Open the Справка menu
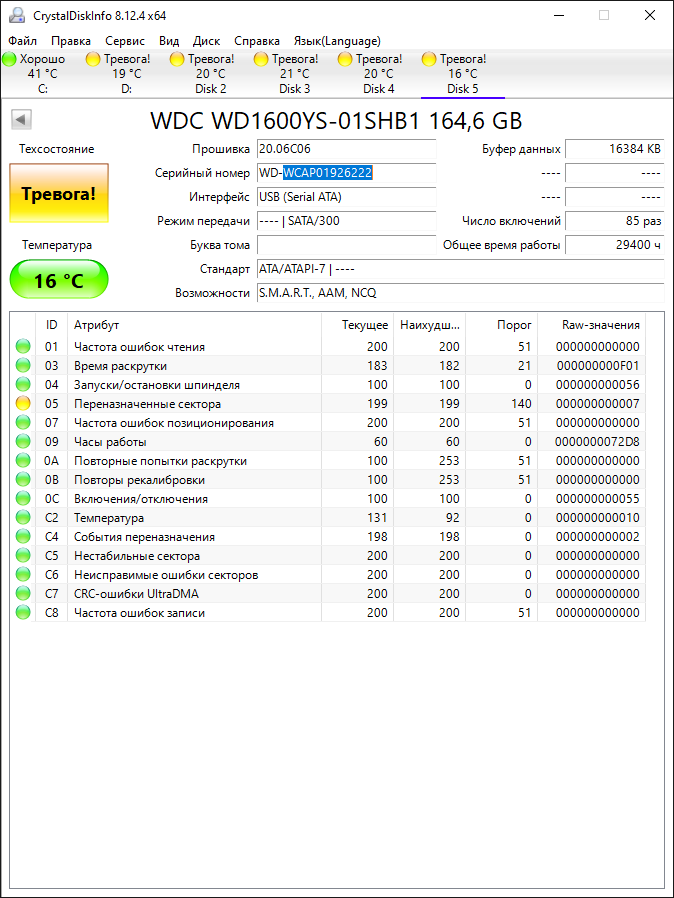674x898 pixels. tap(257, 41)
